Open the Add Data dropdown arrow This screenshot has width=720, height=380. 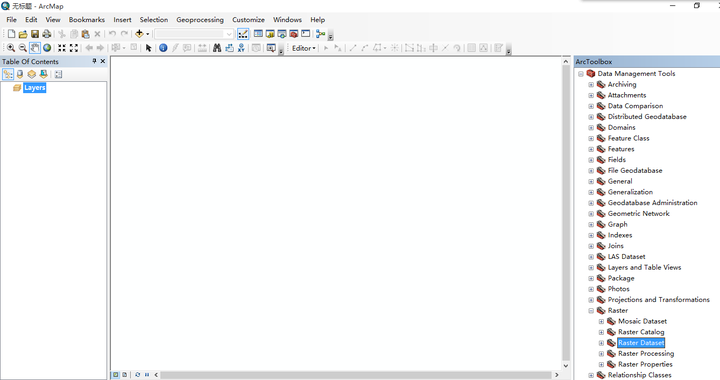click(x=147, y=34)
